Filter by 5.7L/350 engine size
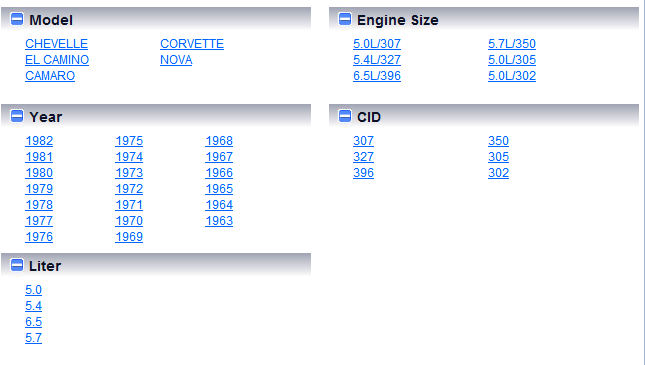645x365 pixels. click(512, 44)
